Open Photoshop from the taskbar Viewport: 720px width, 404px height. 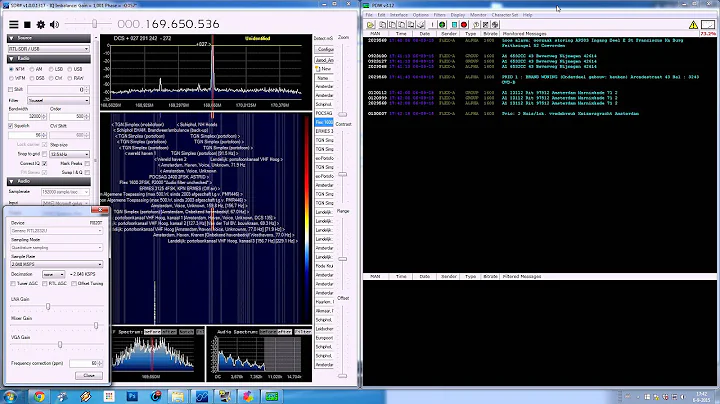tap(132, 396)
